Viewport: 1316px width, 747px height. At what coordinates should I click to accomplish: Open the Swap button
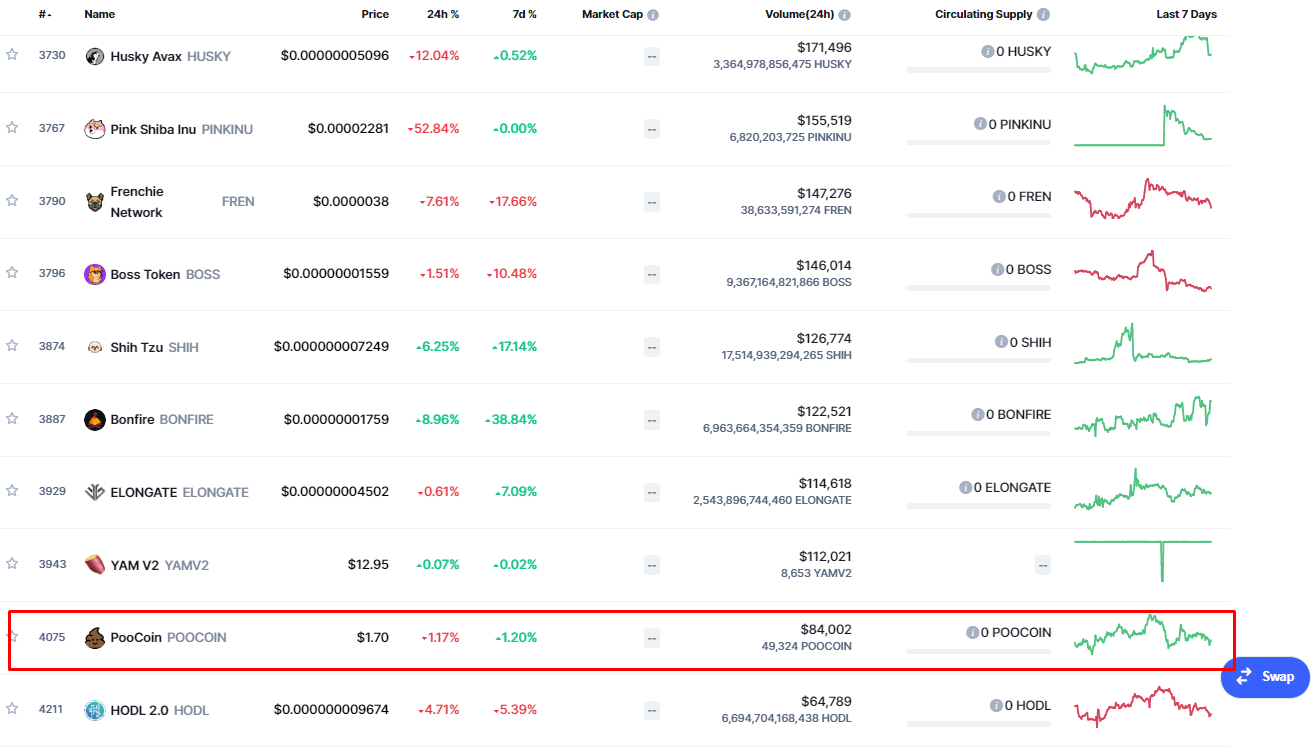(1265, 677)
